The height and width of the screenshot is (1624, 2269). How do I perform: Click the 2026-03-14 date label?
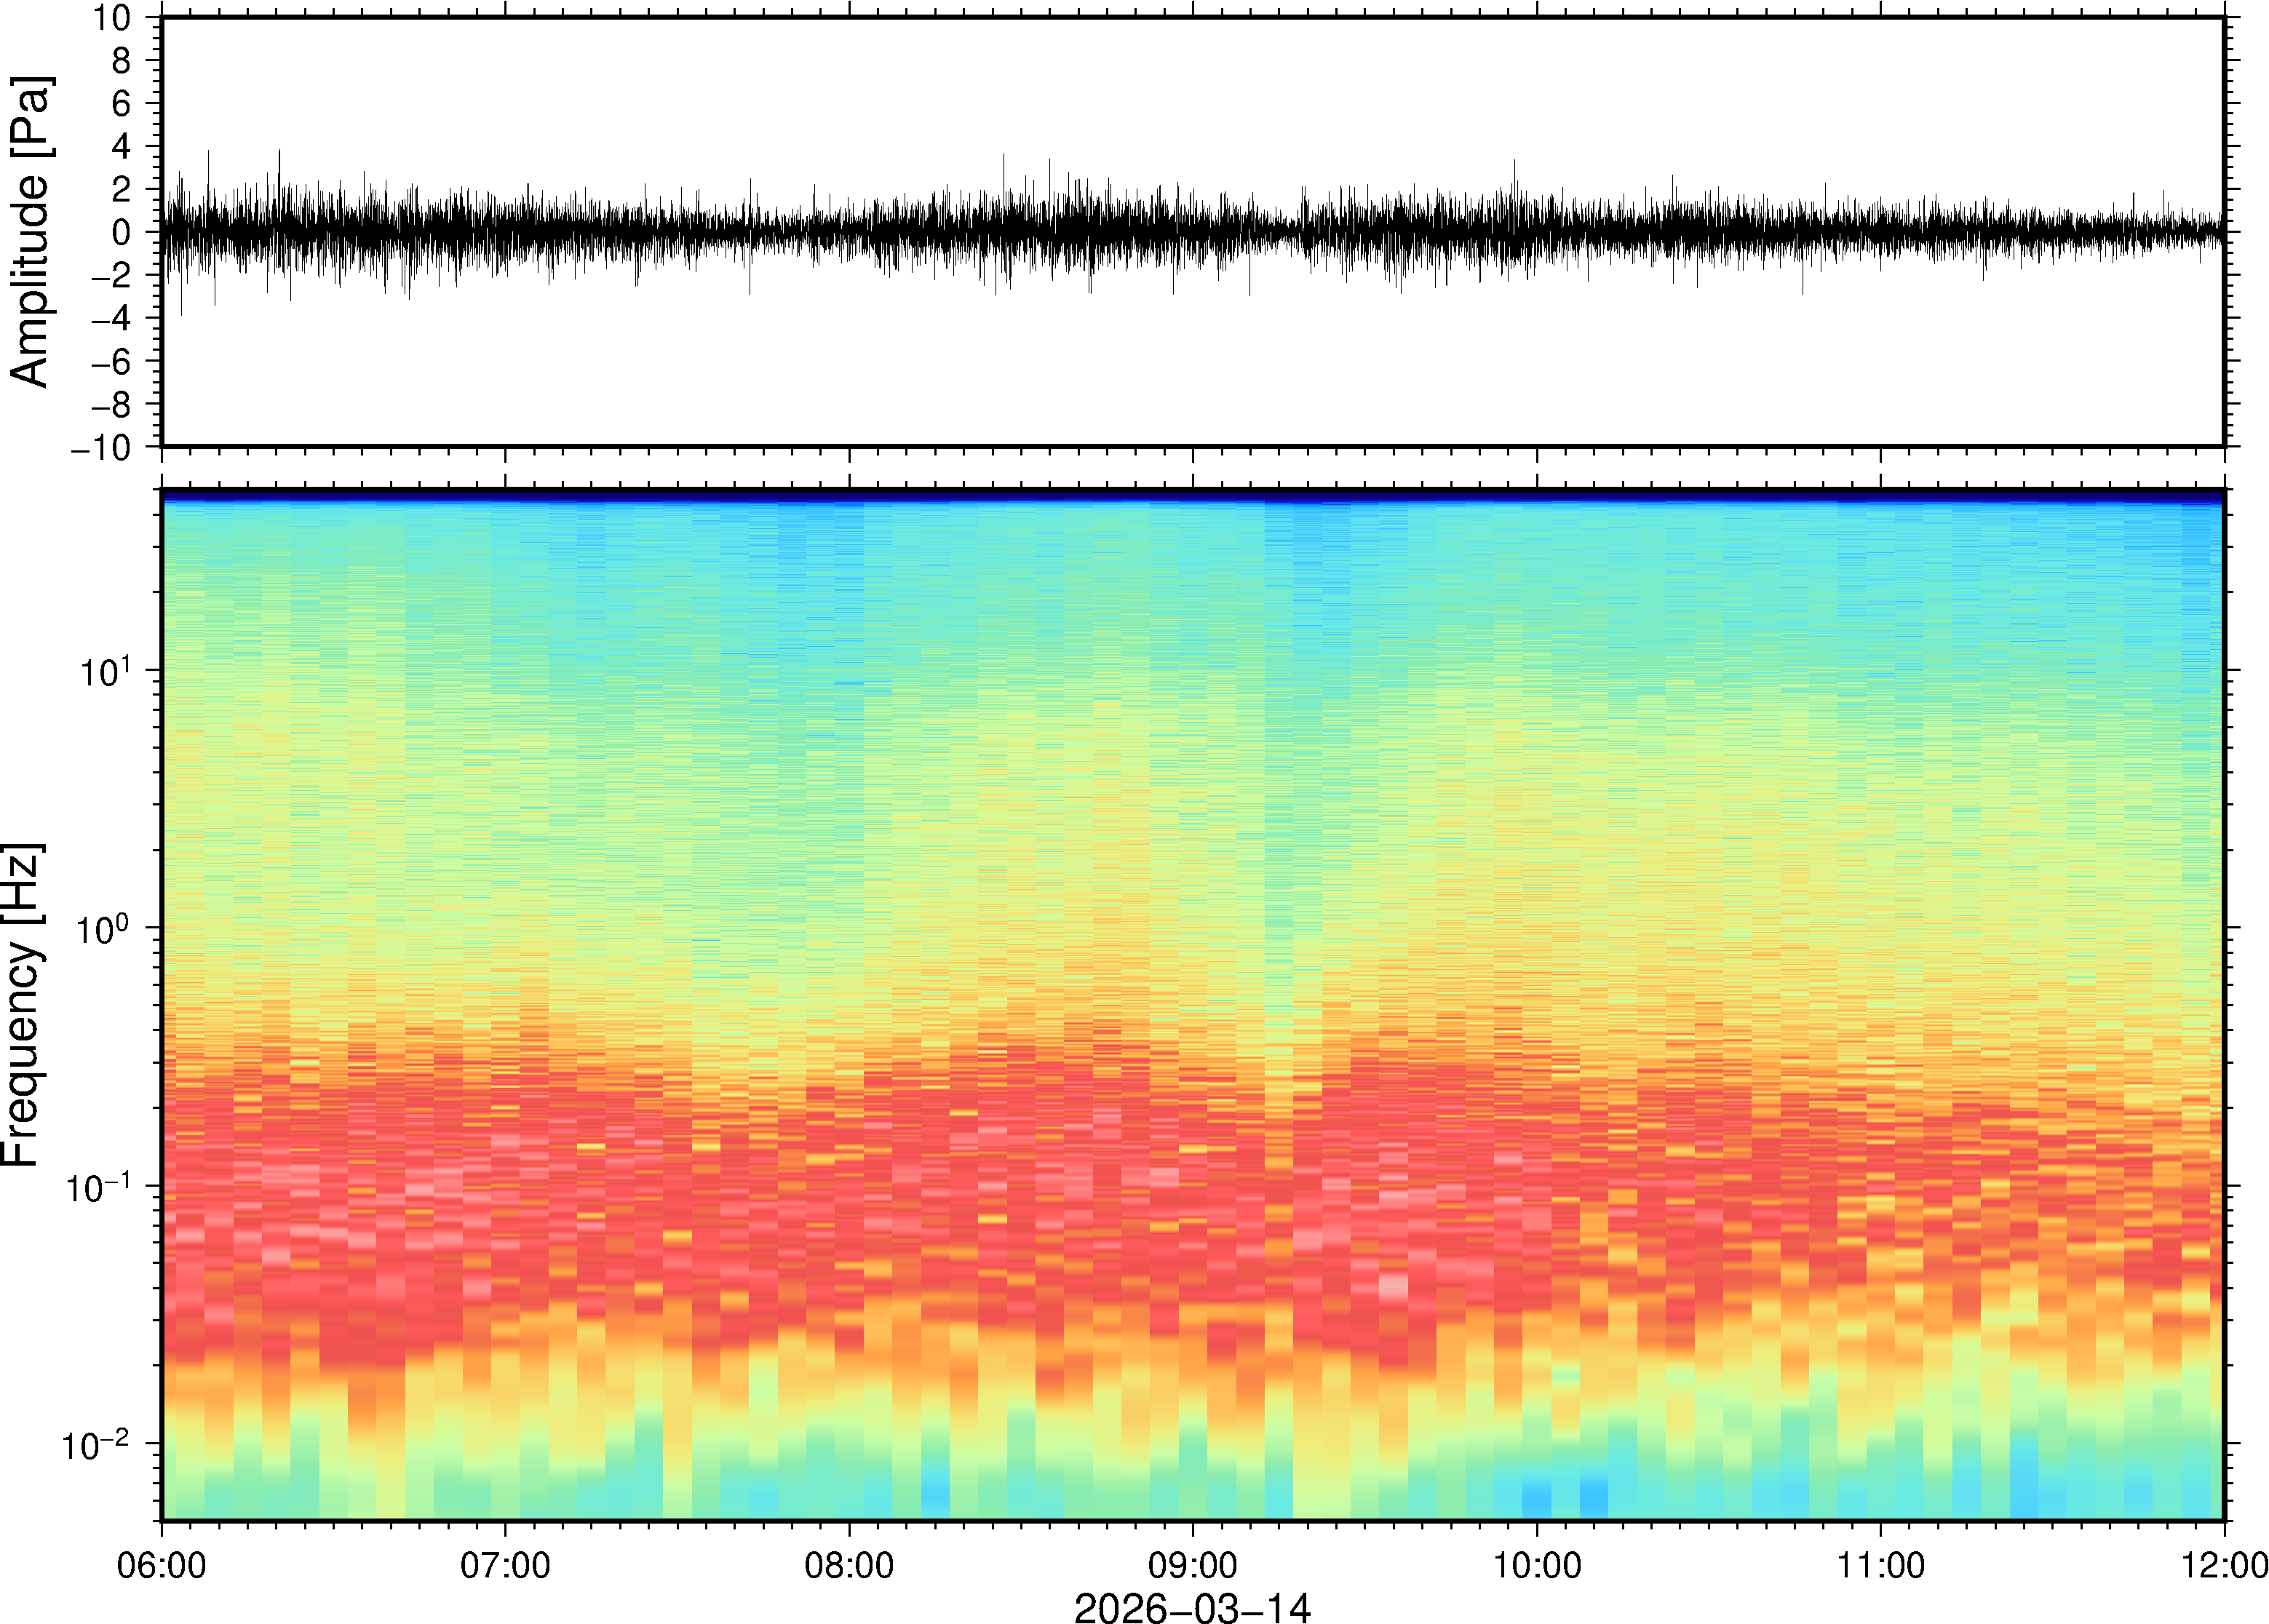point(1192,1607)
